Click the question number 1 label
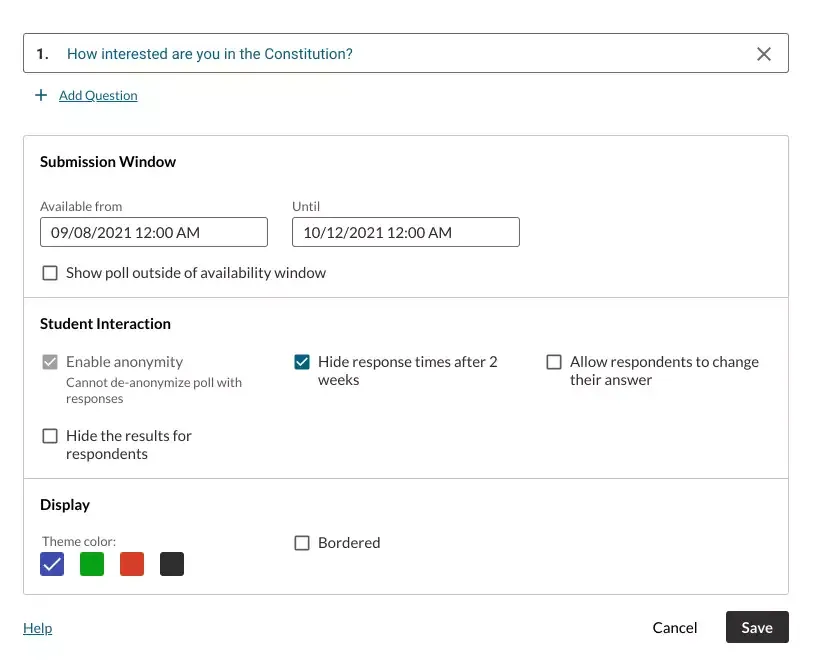This screenshot has width=815, height=668. click(42, 54)
